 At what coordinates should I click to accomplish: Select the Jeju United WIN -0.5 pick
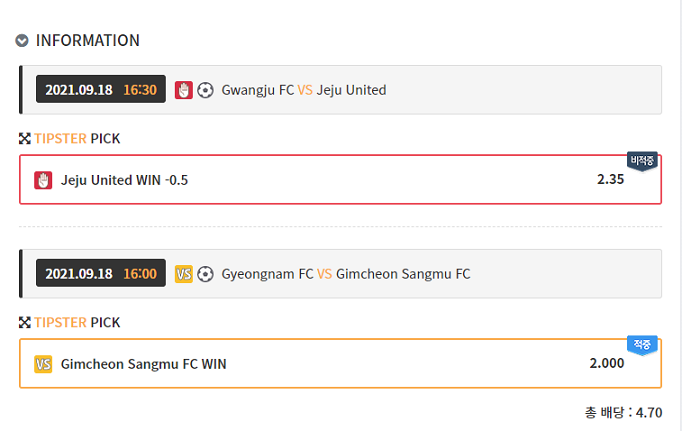tap(125, 180)
